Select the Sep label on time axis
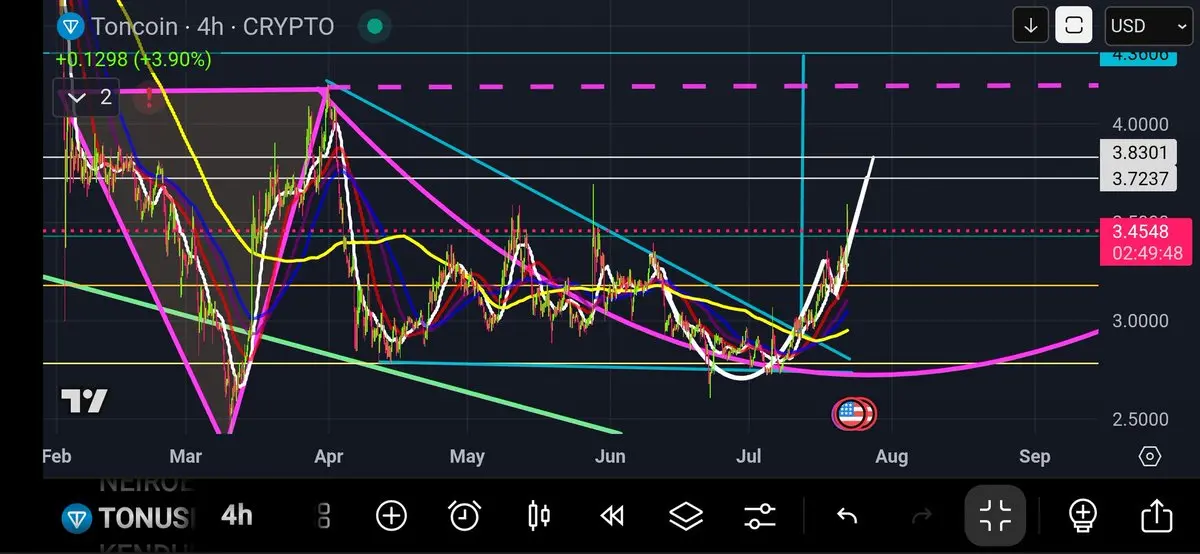 1035,457
